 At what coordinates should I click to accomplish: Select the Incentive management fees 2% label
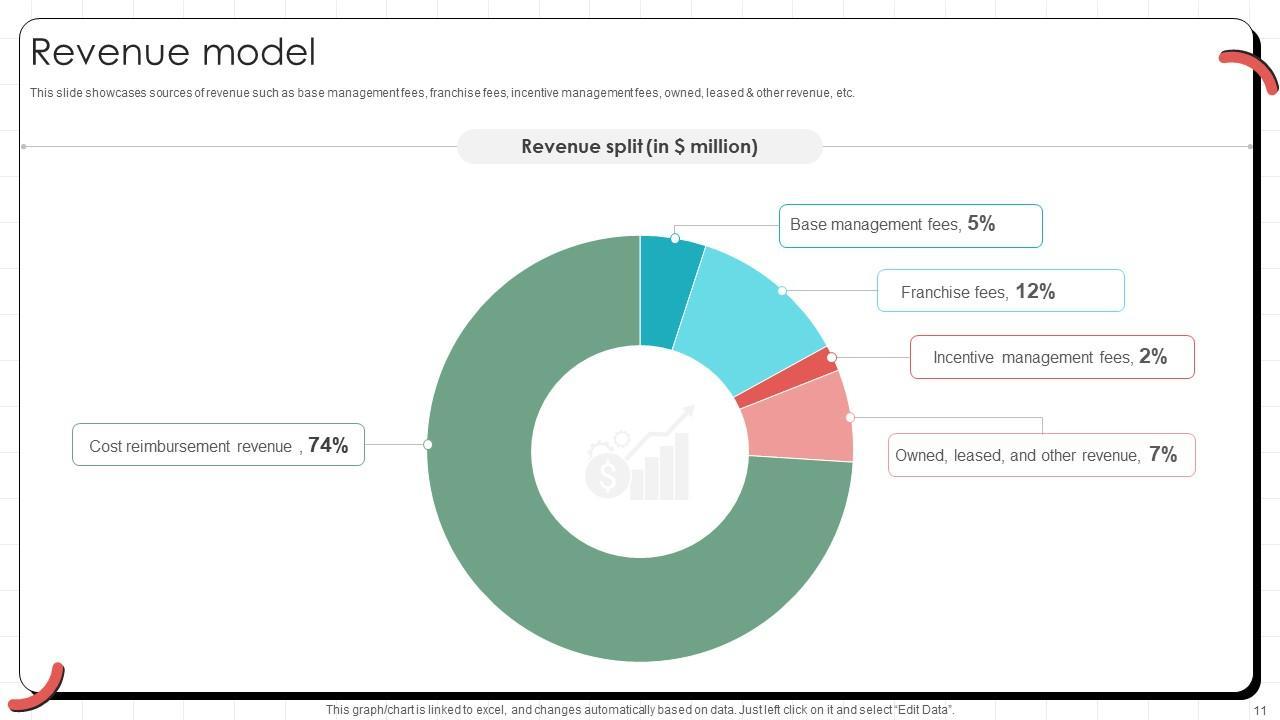tap(1052, 357)
